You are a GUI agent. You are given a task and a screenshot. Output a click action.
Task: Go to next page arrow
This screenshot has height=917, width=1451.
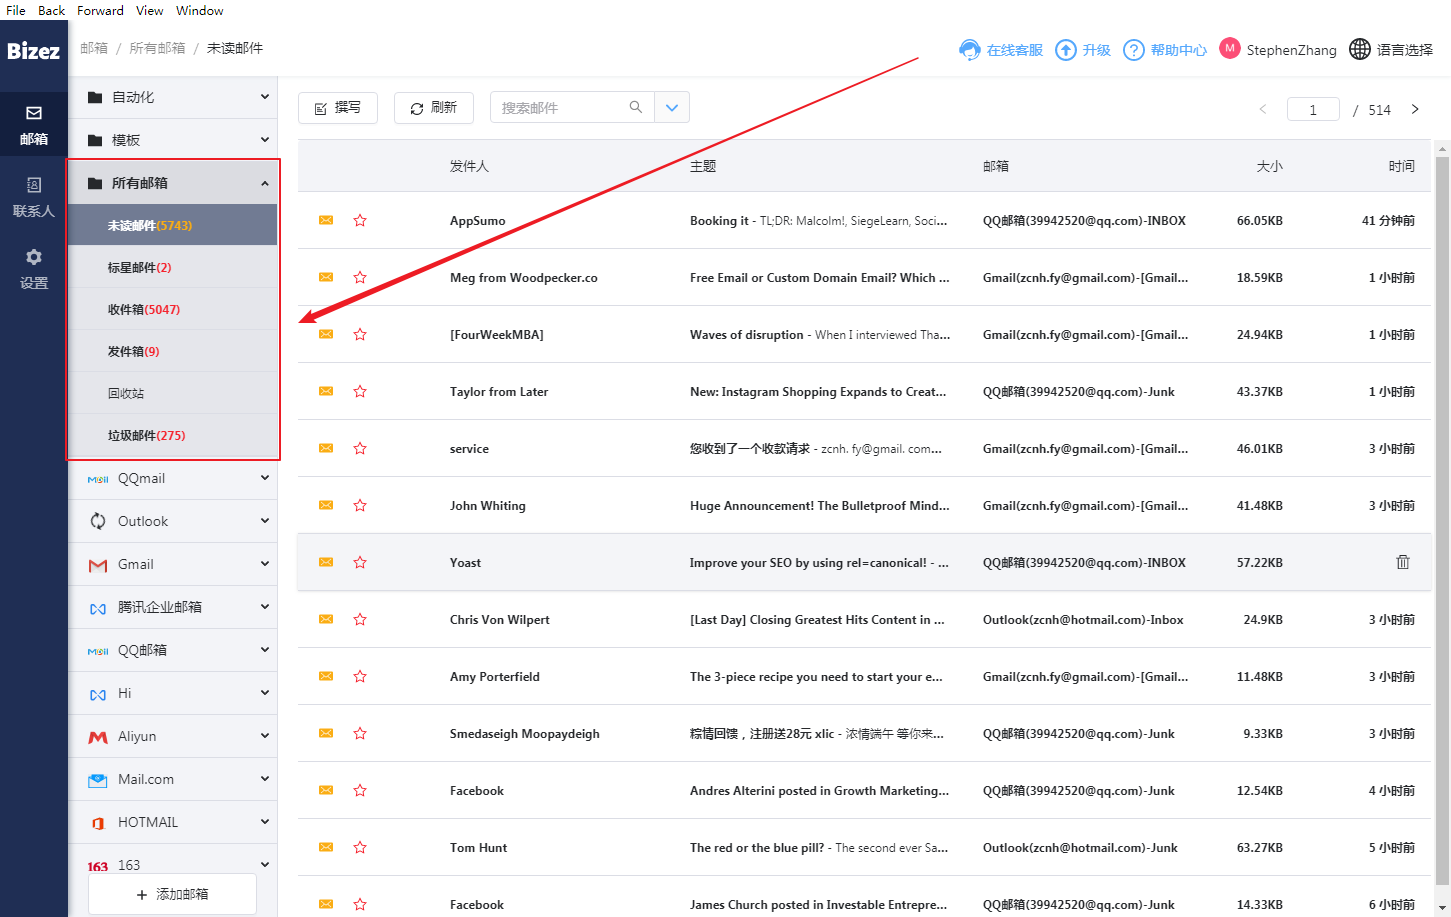[x=1415, y=109]
